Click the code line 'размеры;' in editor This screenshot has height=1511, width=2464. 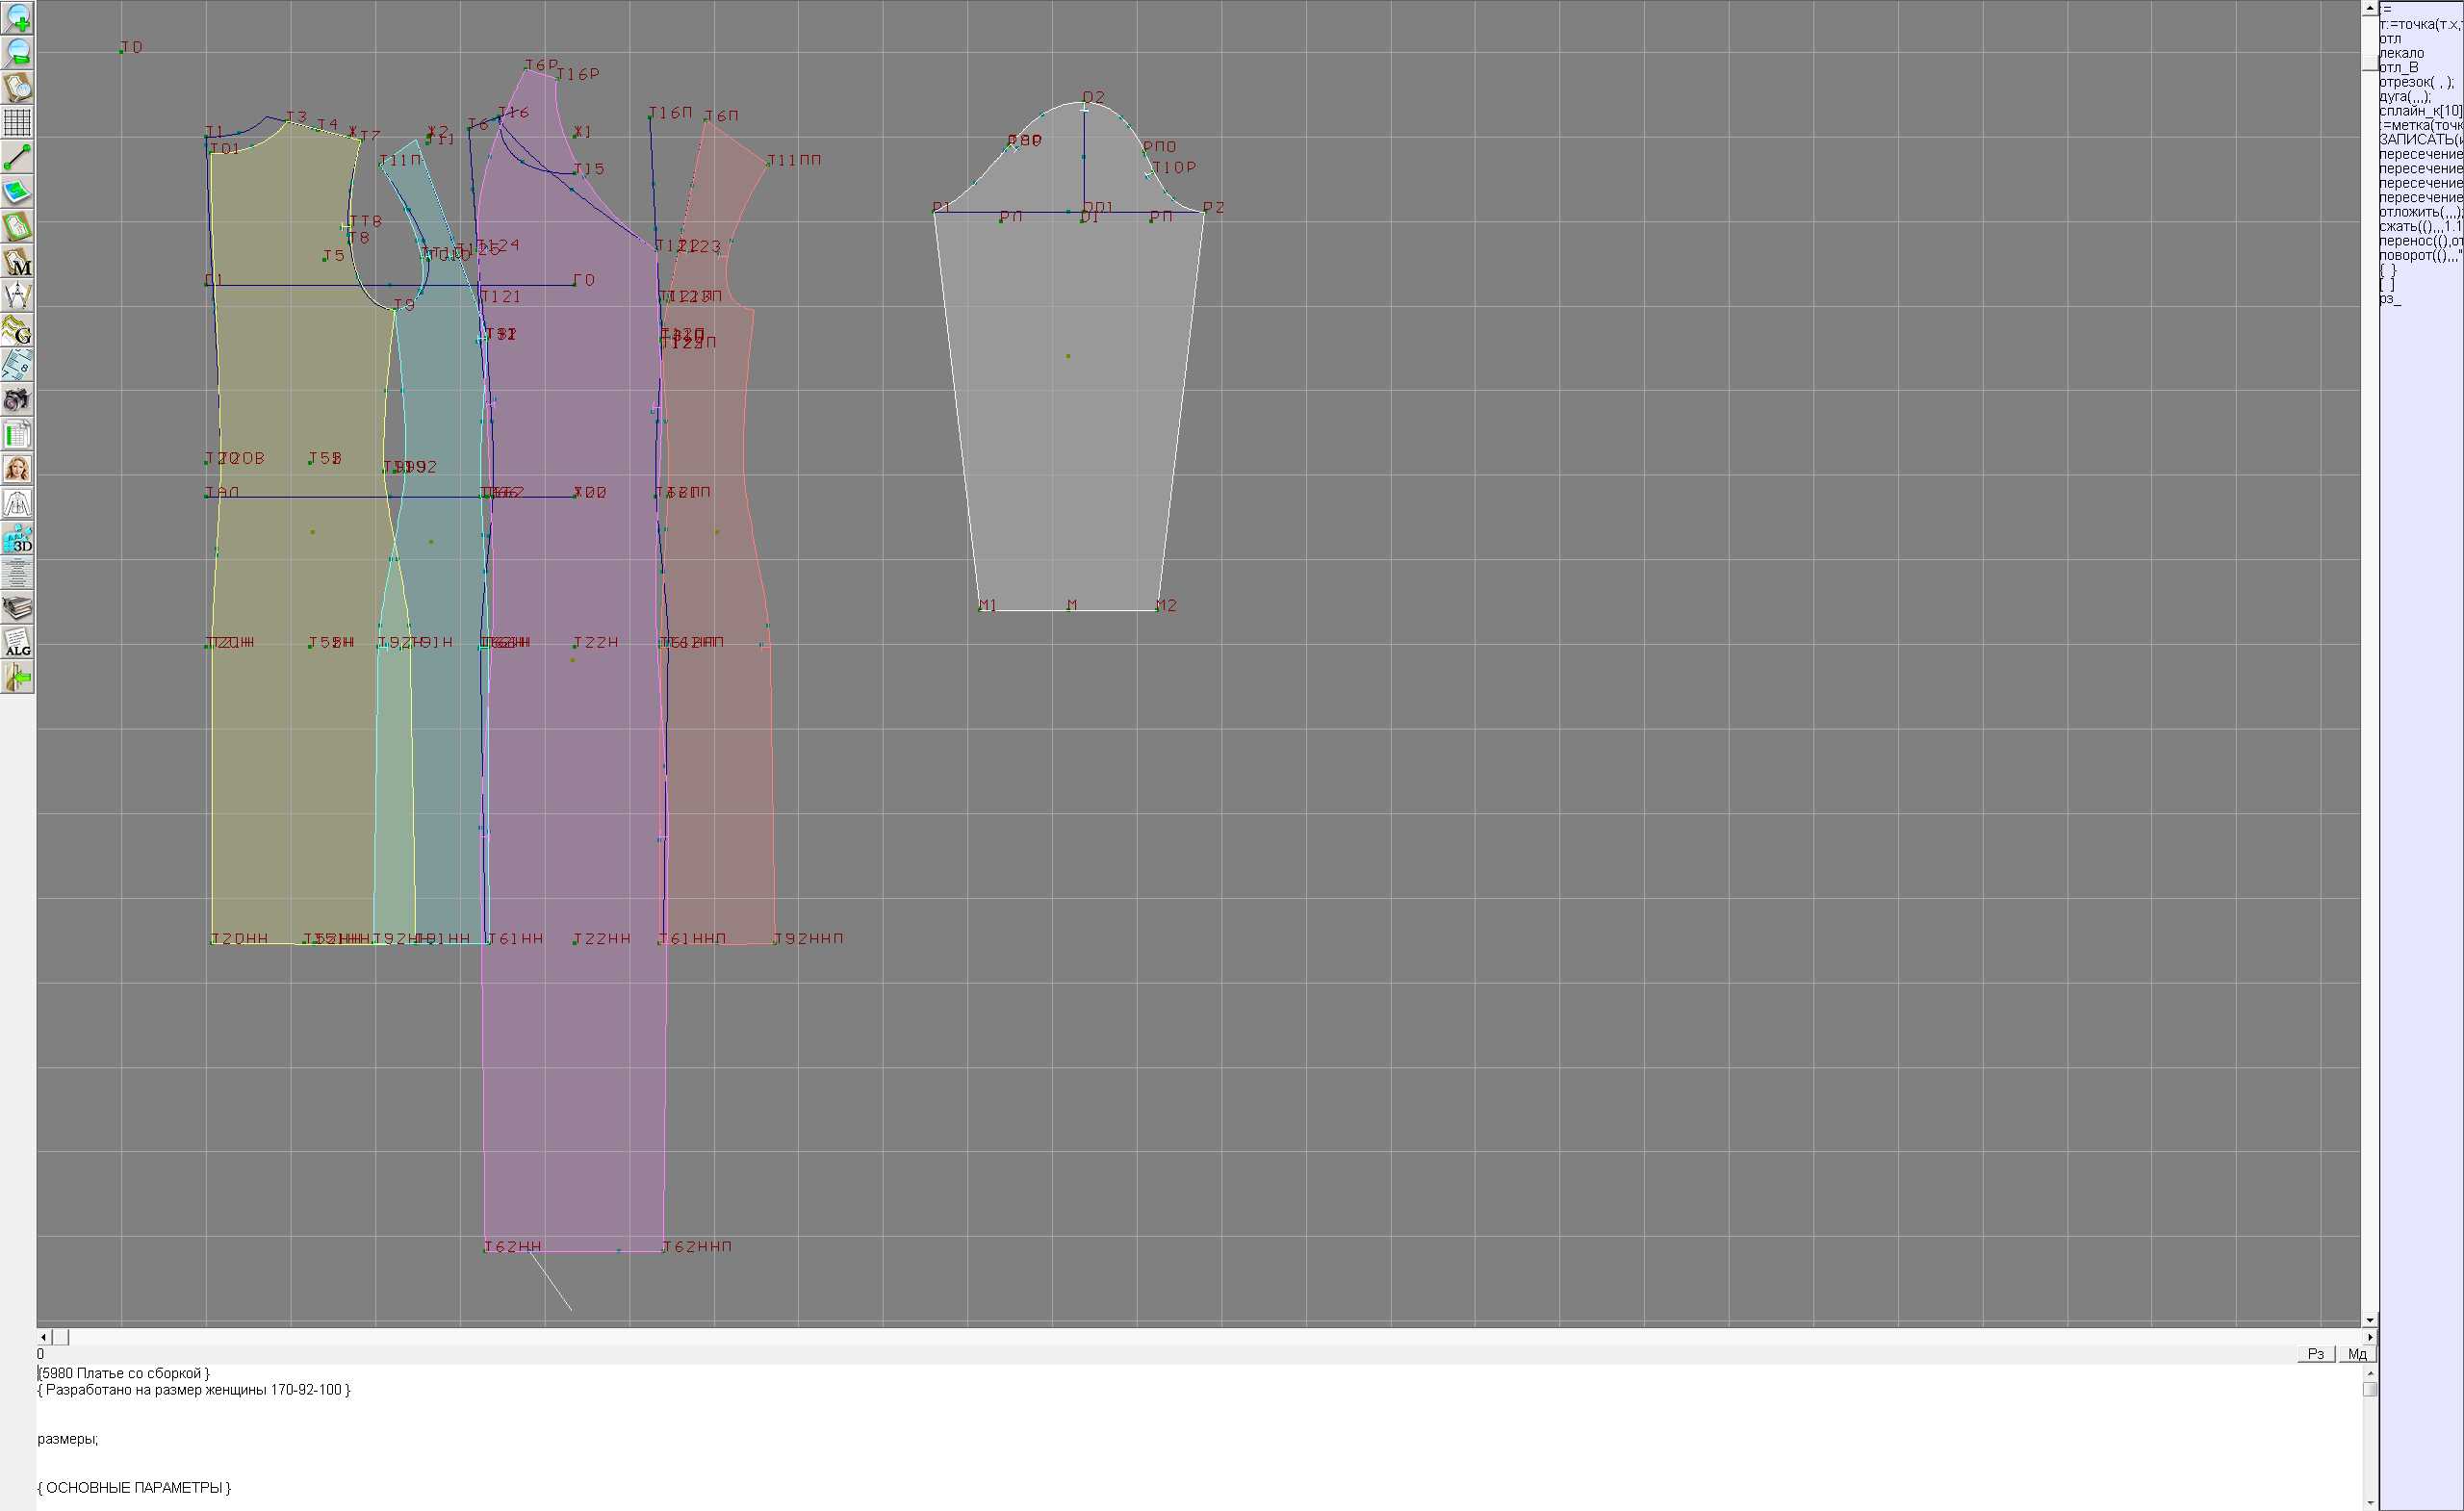[68, 1439]
